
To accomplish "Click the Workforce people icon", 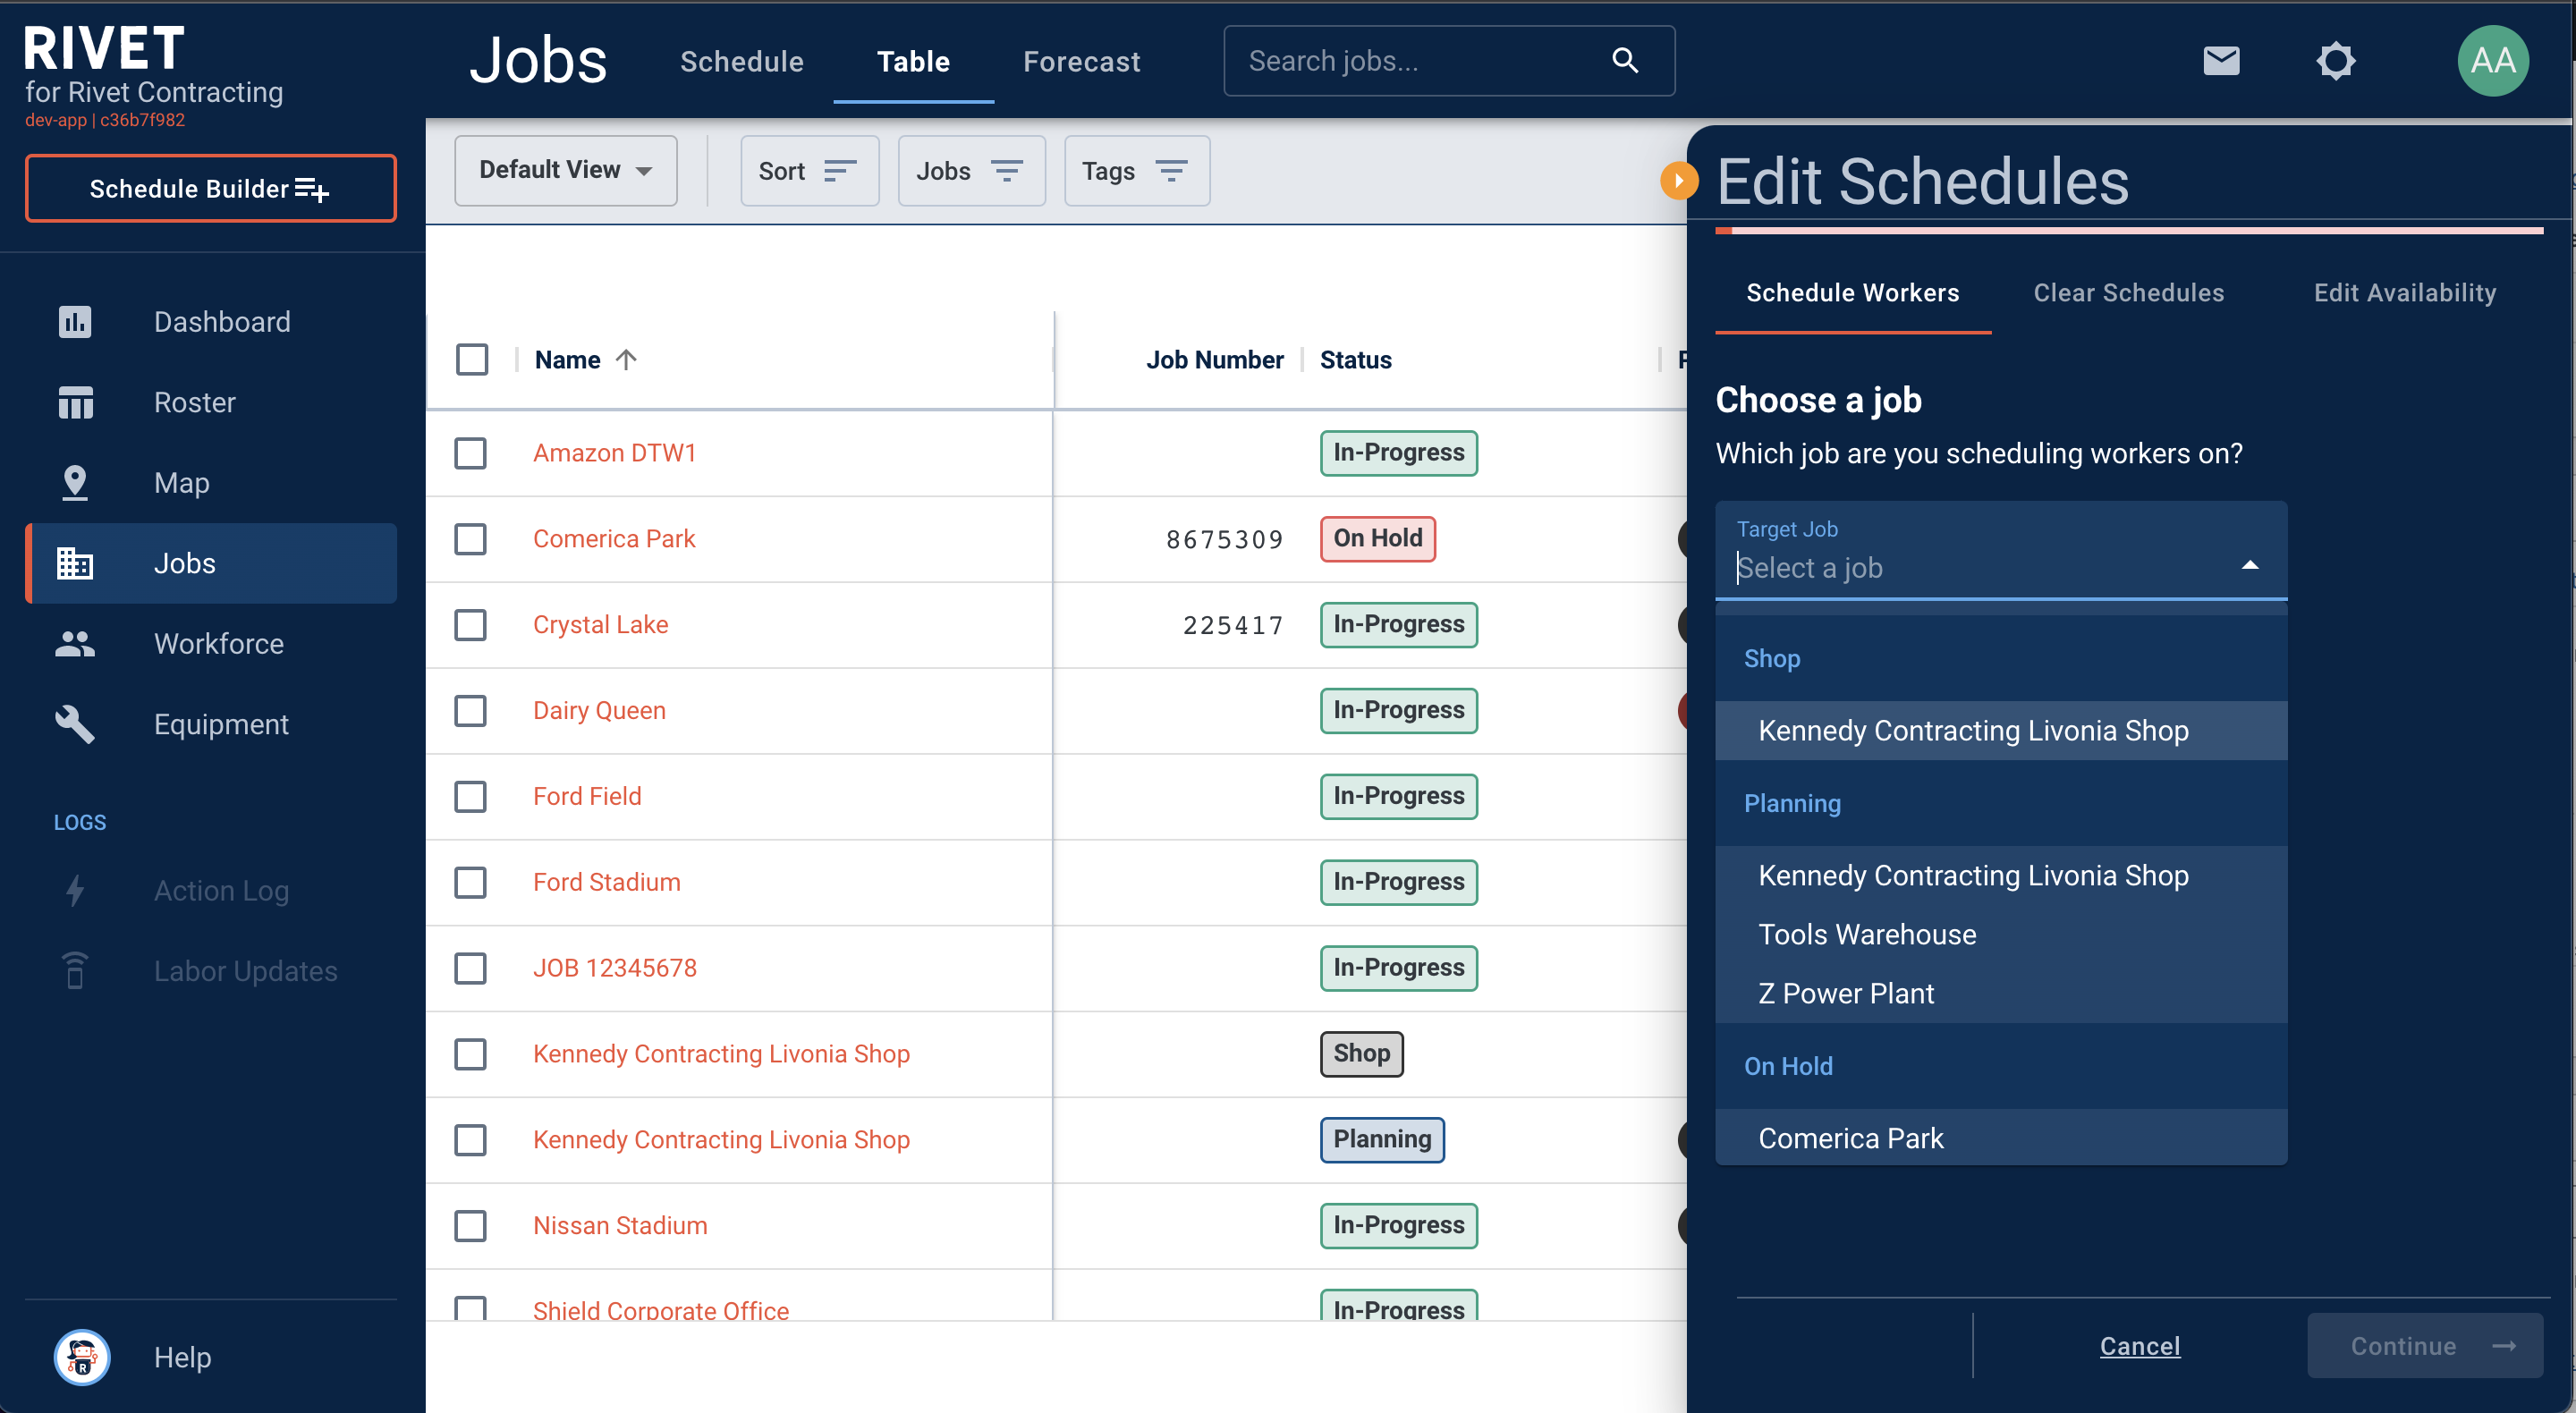I will click(x=75, y=644).
